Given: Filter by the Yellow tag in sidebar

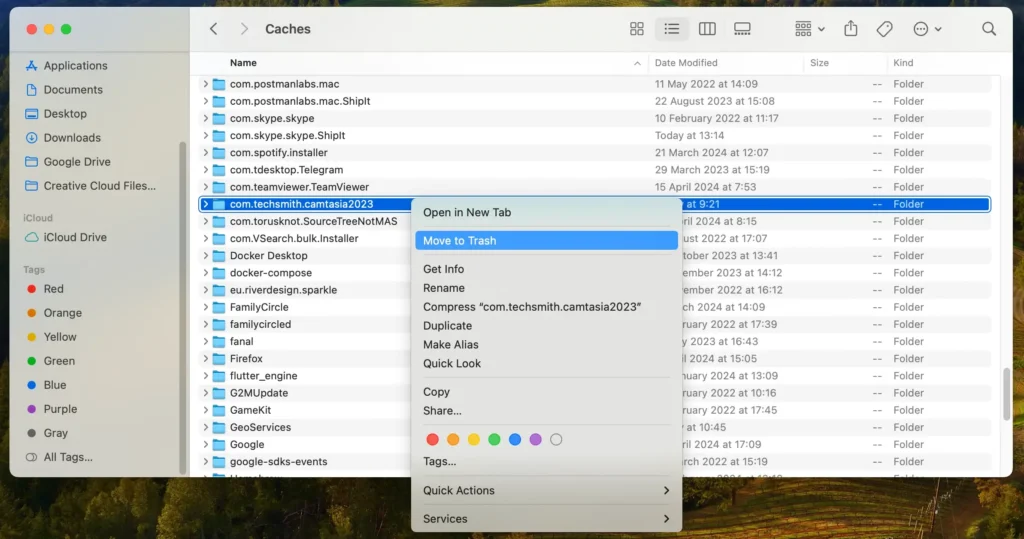Looking at the screenshot, I should [51, 337].
